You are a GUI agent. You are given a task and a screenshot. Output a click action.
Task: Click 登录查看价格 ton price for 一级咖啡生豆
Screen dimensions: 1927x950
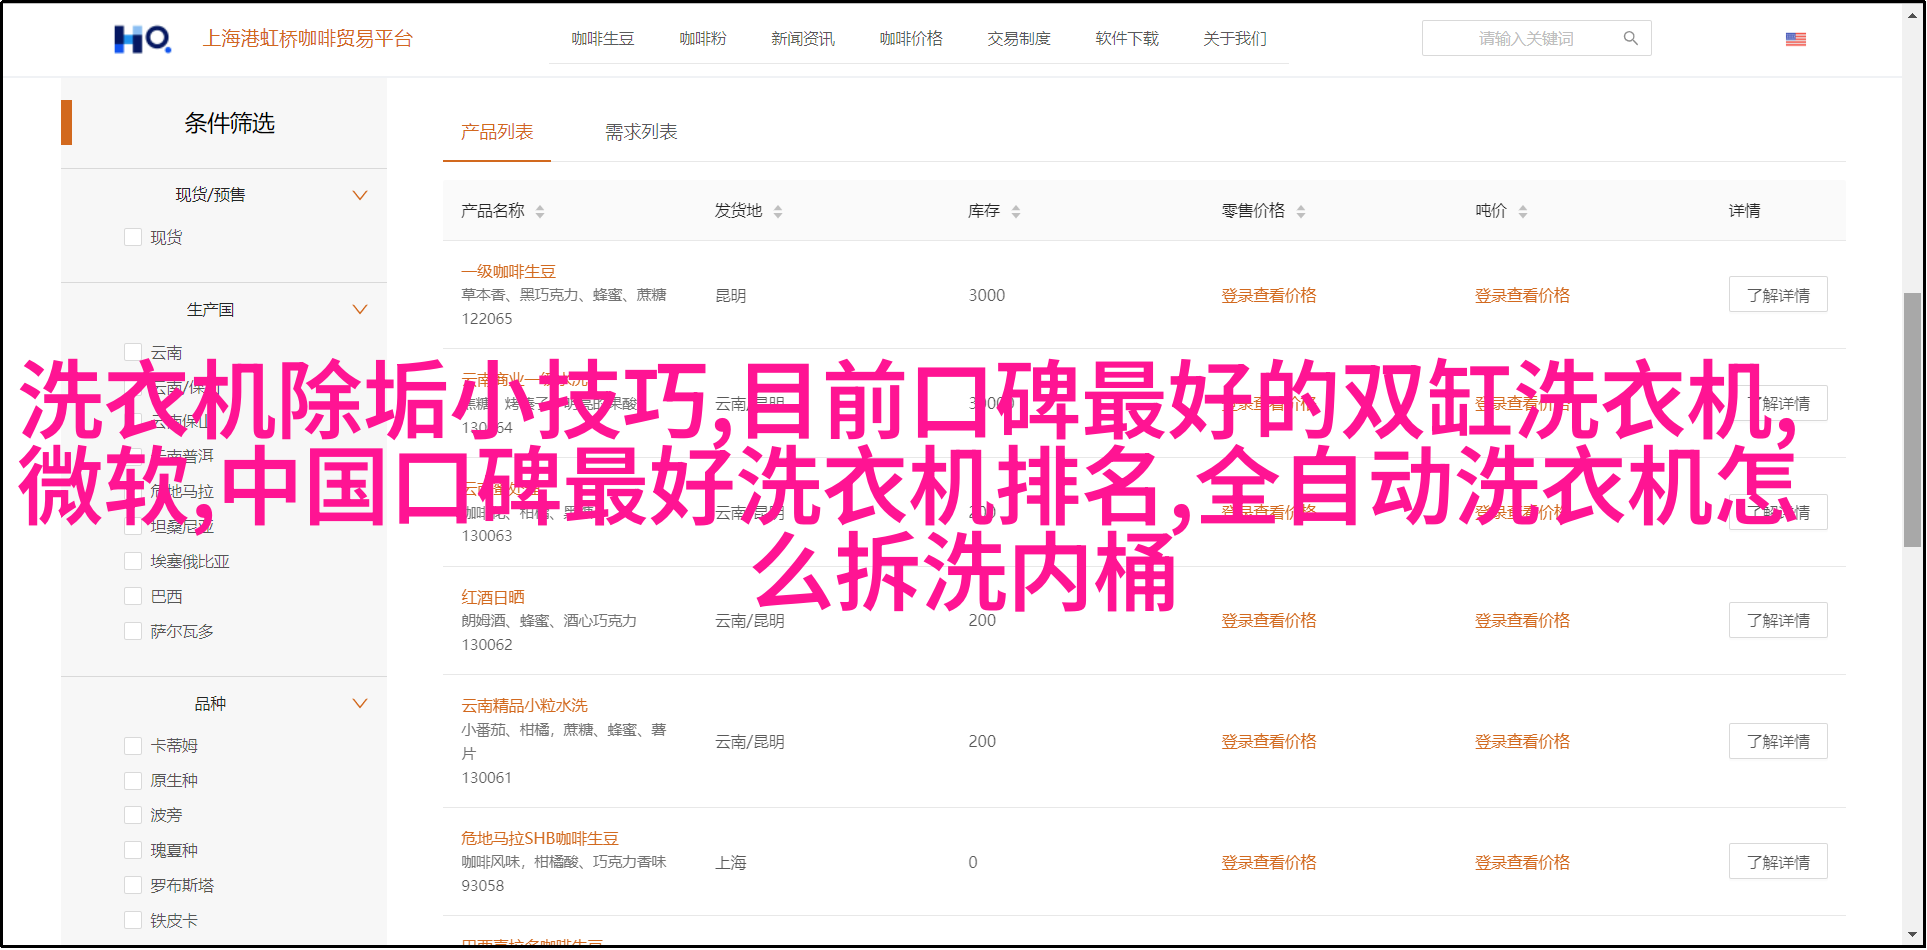[x=1522, y=296]
